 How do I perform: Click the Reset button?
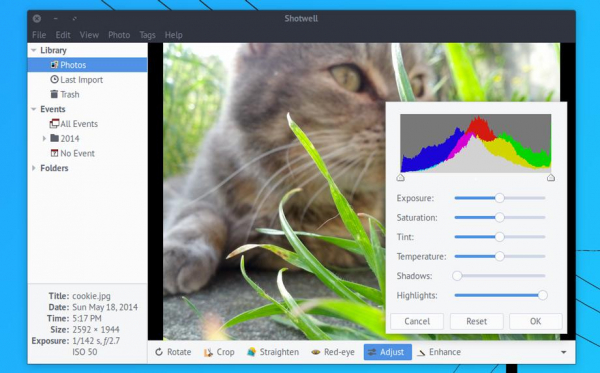coord(476,321)
